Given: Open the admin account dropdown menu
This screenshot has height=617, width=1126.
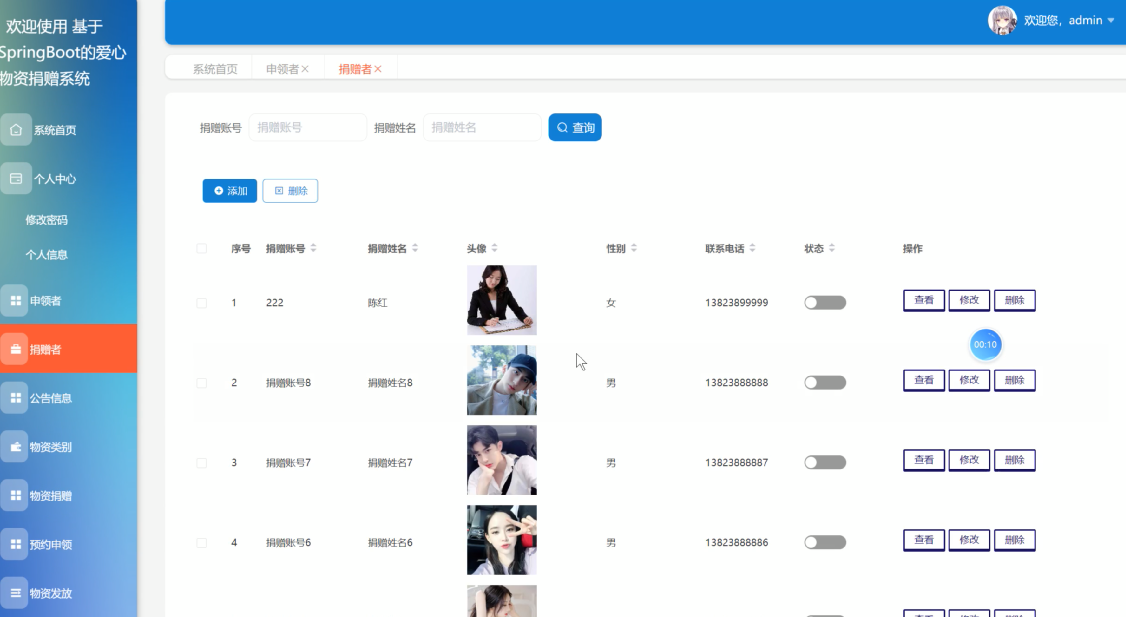Looking at the screenshot, I should point(1066,19).
